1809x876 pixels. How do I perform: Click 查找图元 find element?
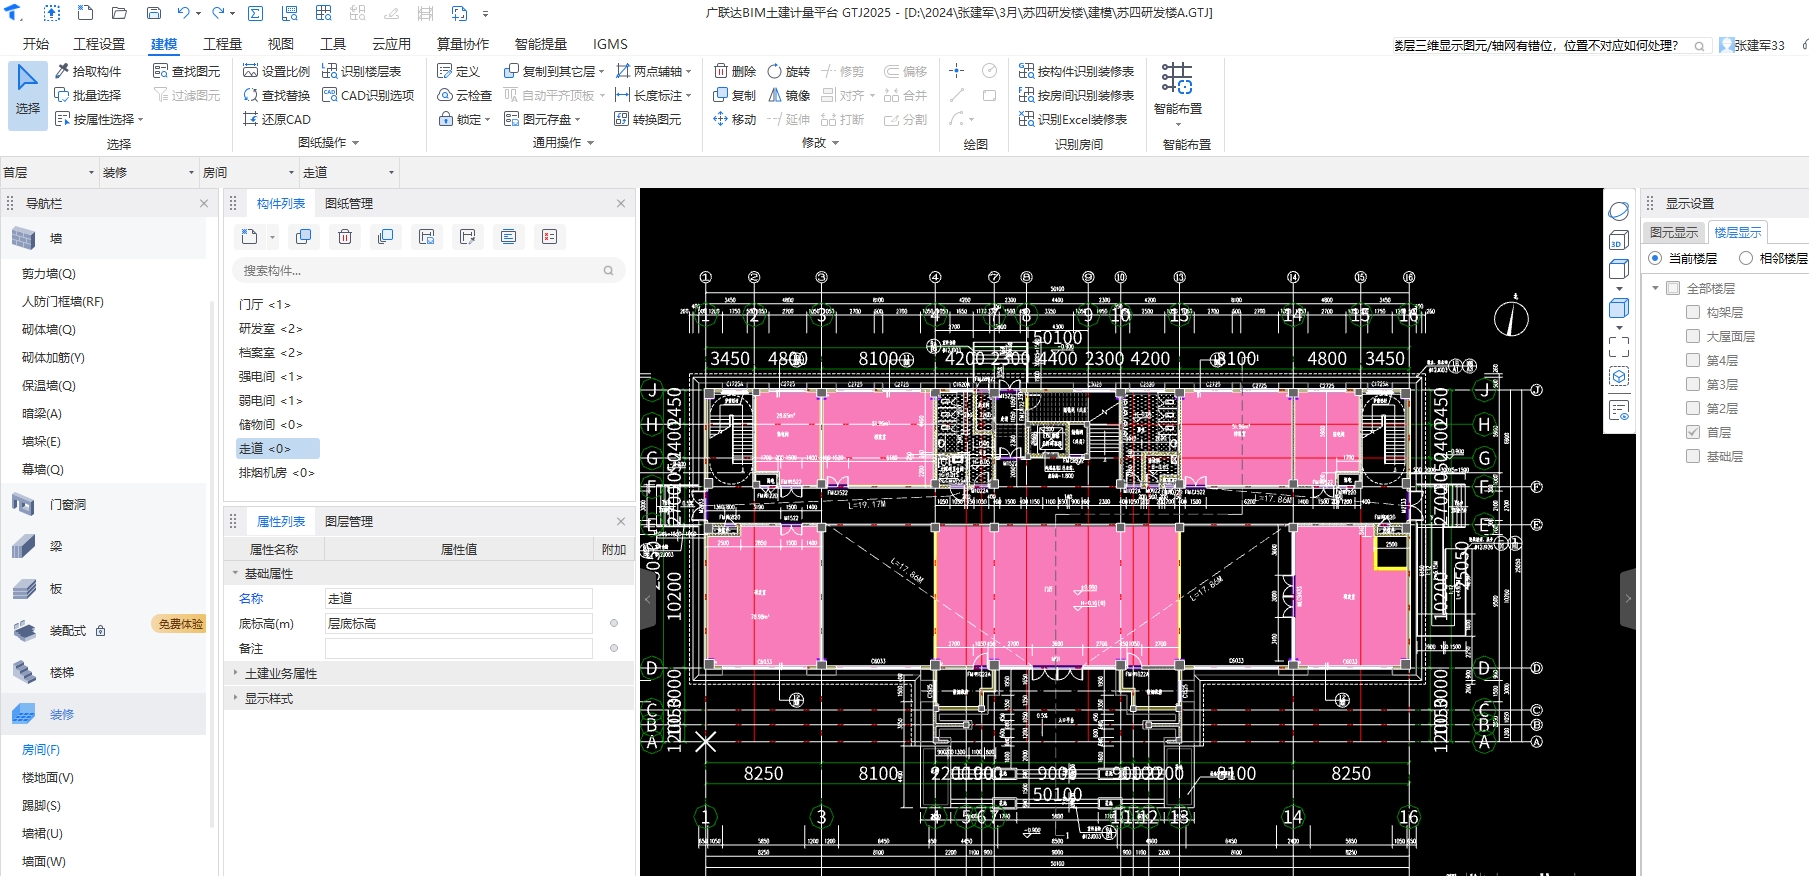coord(187,71)
